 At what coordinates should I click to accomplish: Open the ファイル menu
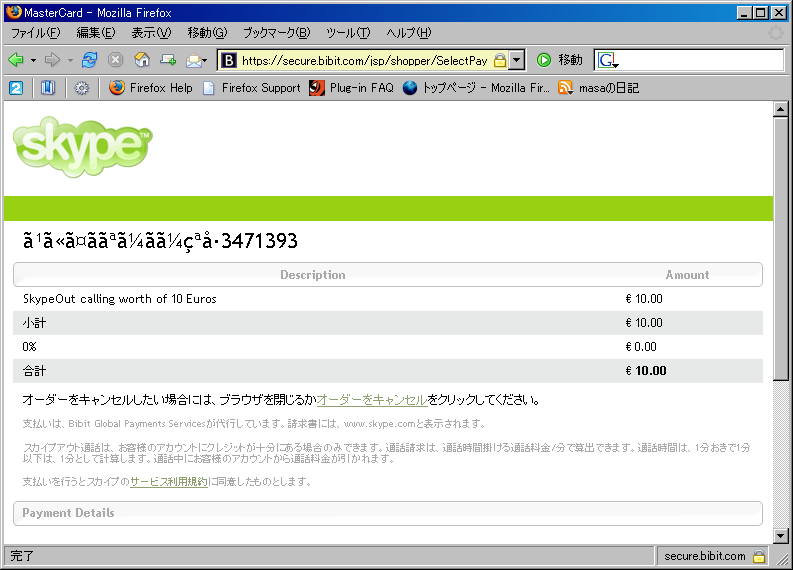pos(35,33)
